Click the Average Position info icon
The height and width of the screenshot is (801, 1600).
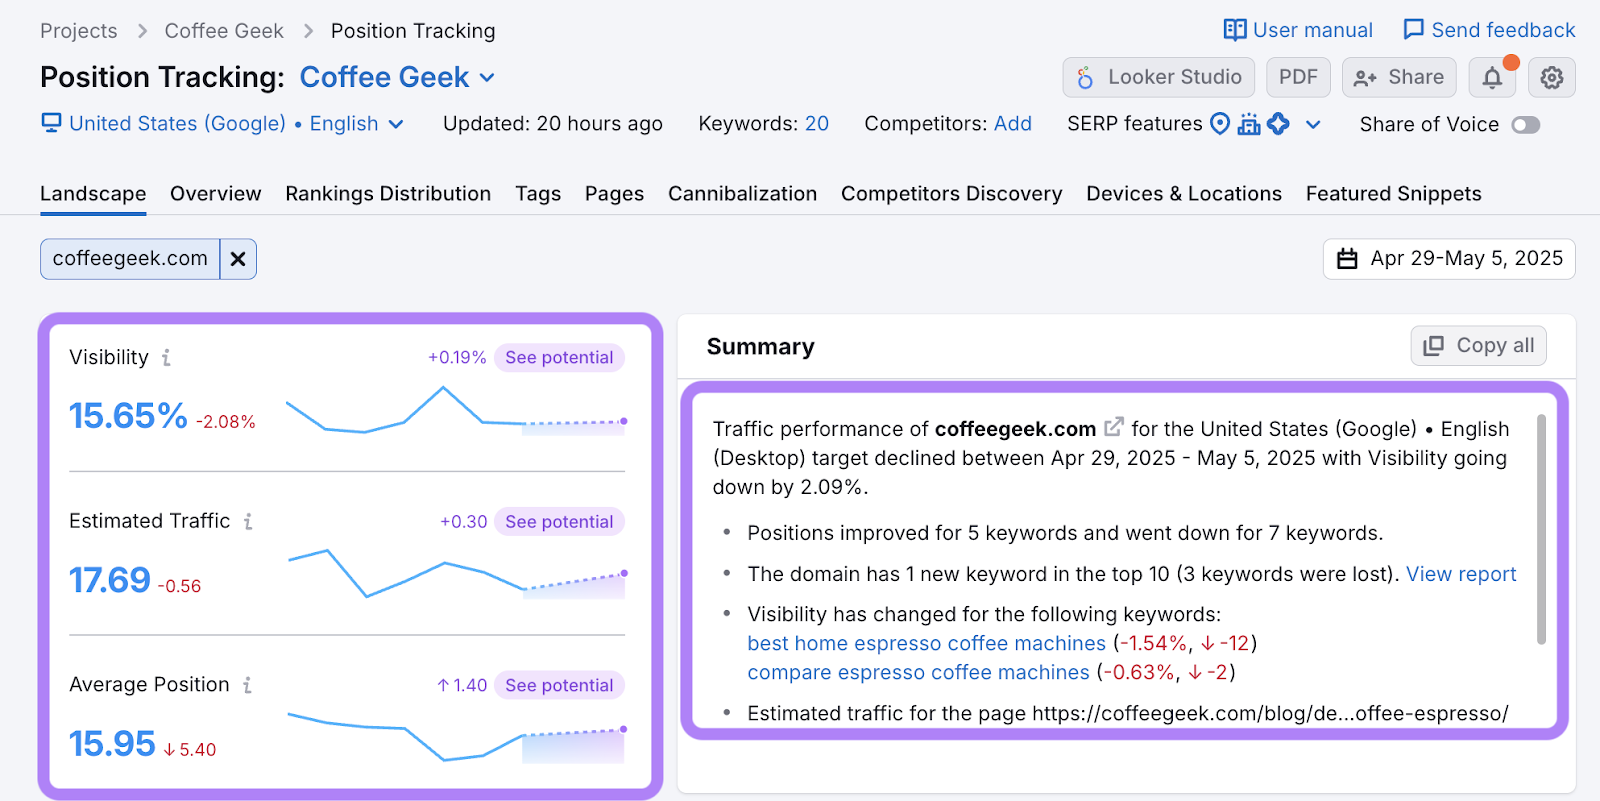coord(247,685)
